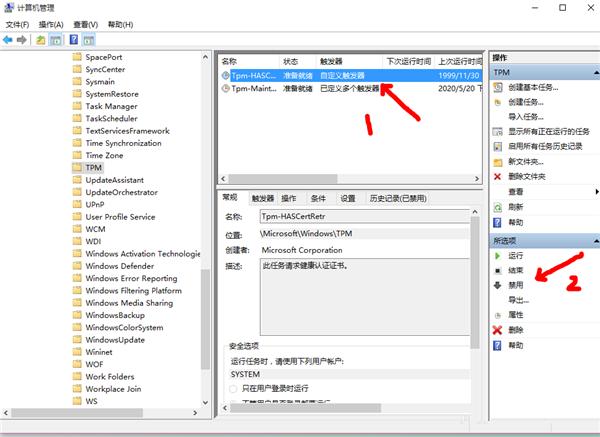Click the name field showing Tpm-HASCertRetr
This screenshot has width=600, height=437.
(x=365, y=216)
